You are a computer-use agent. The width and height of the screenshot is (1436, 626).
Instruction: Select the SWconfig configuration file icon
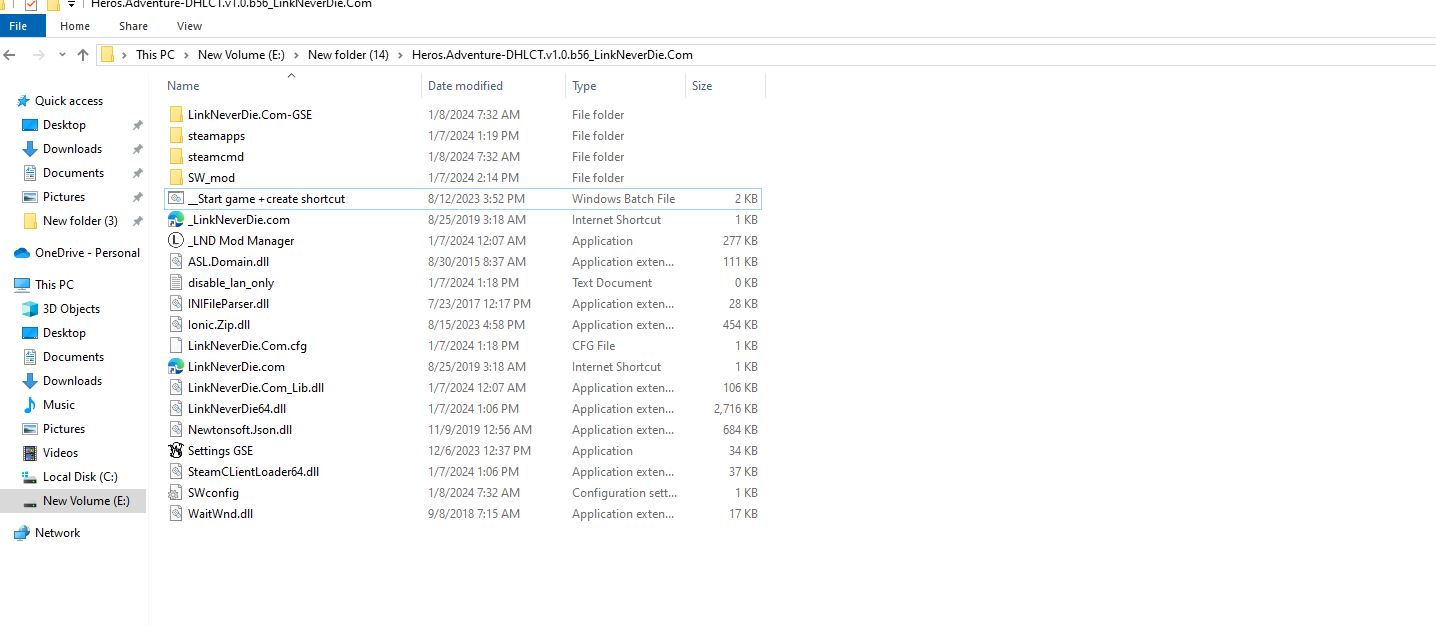point(176,493)
